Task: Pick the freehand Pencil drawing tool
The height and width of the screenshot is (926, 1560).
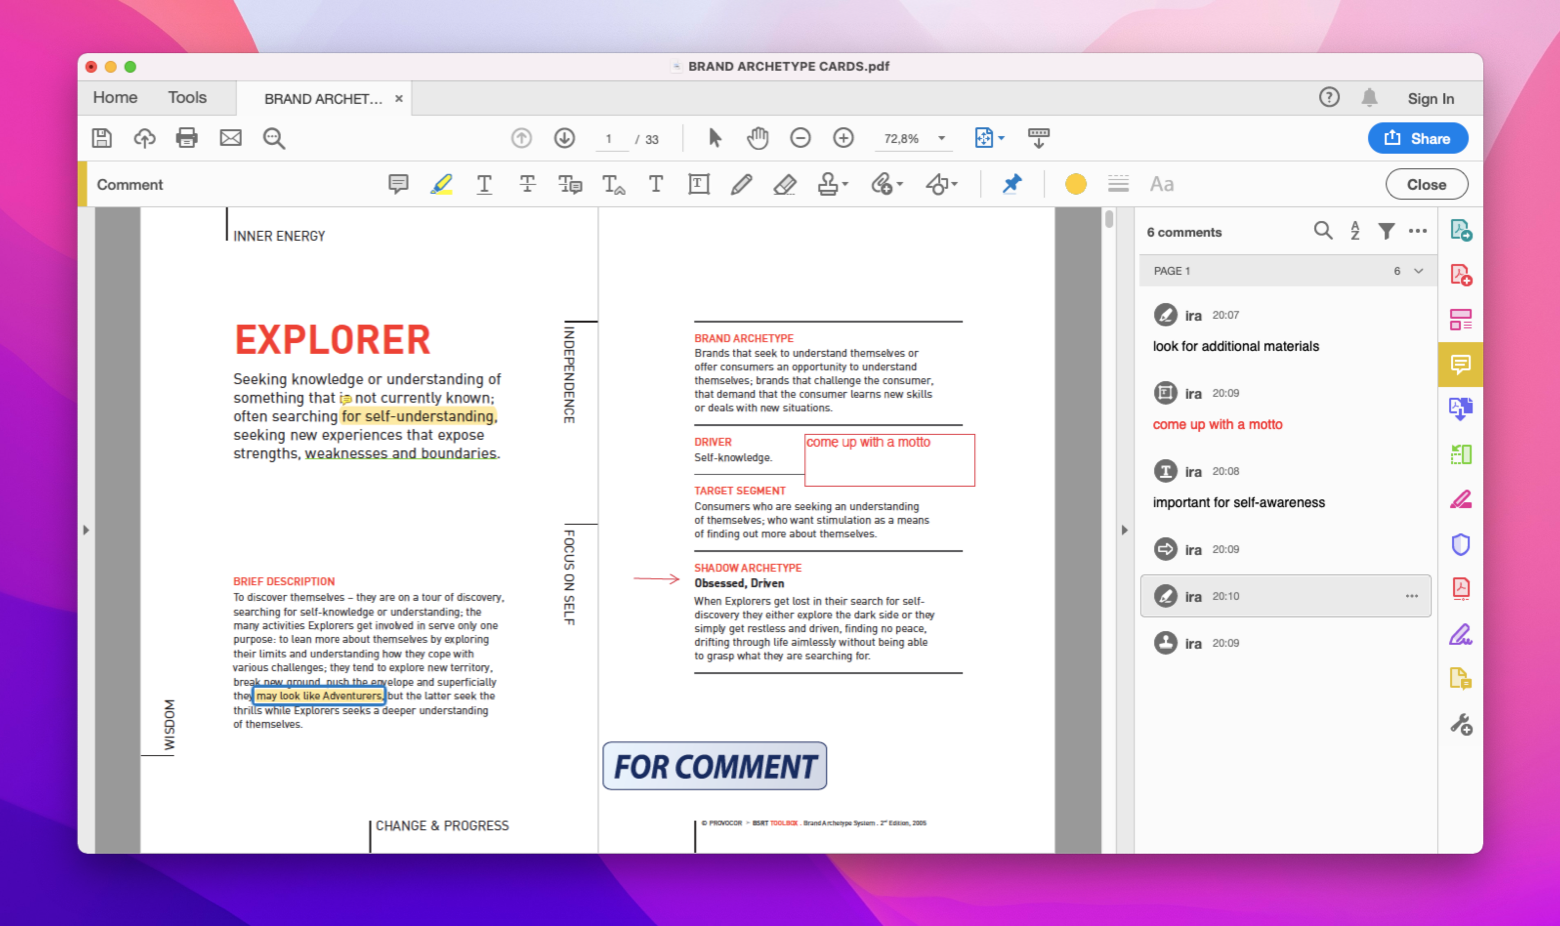Action: tap(741, 184)
